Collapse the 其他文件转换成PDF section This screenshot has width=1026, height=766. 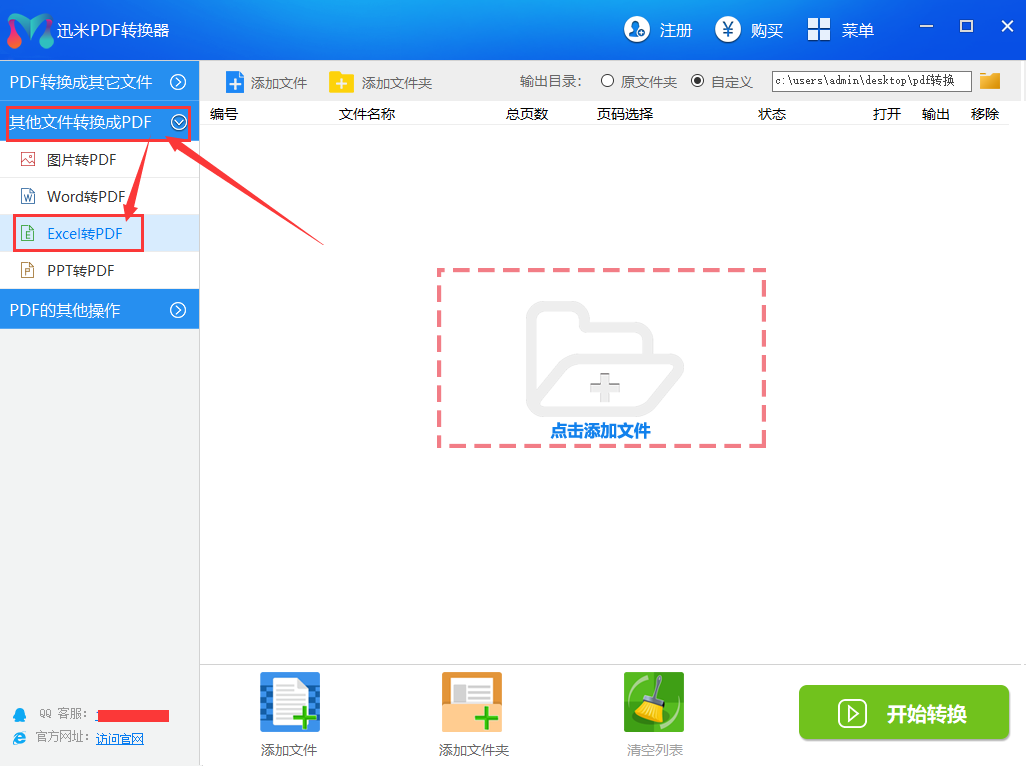pos(179,122)
